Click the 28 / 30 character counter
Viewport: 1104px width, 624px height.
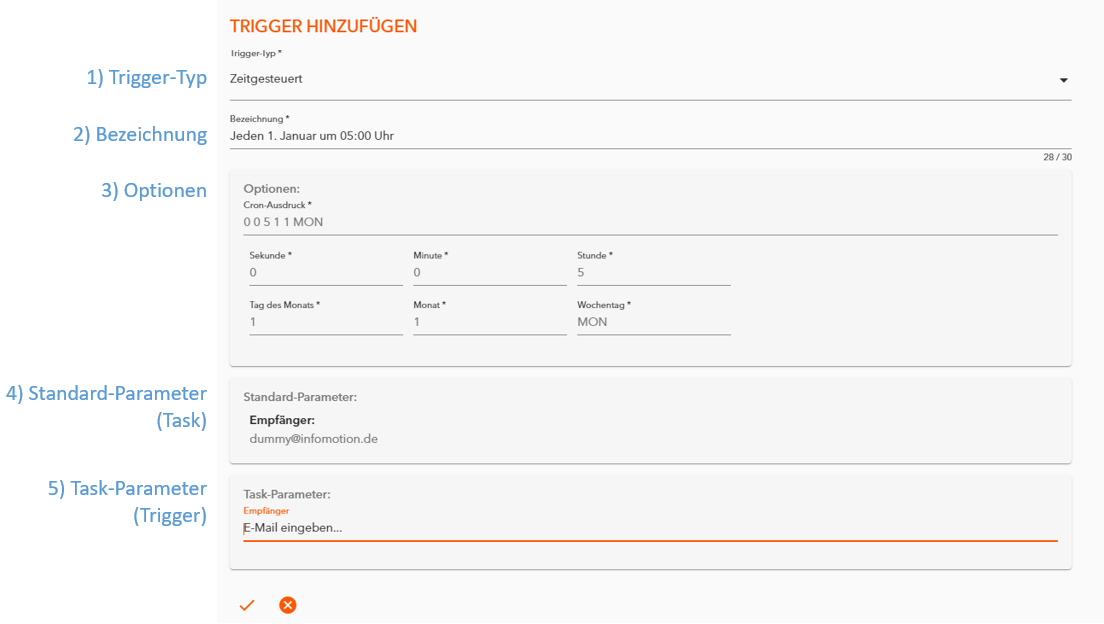pyautogui.click(x=1057, y=157)
